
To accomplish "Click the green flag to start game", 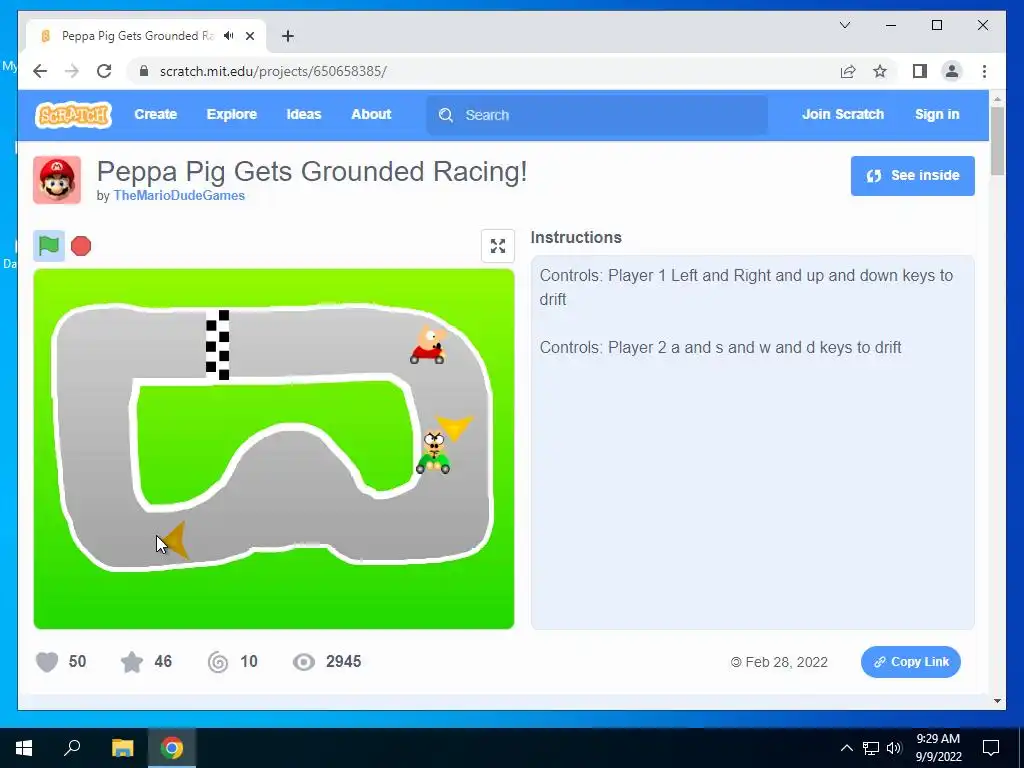I will (x=49, y=246).
